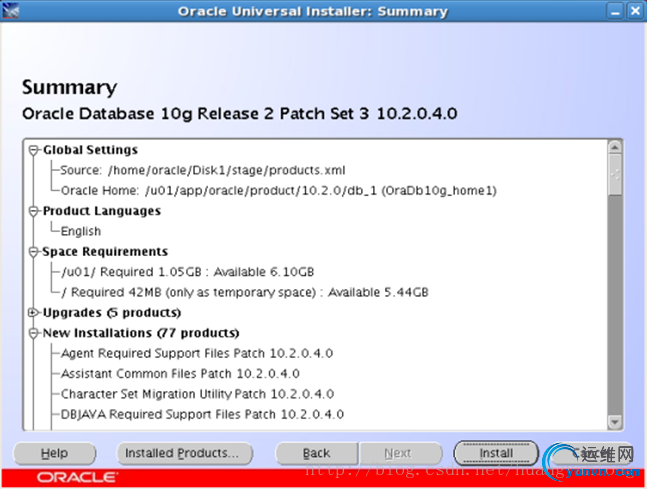Select Agent Required Support Files Patch row
647x489 pixels.
197,353
